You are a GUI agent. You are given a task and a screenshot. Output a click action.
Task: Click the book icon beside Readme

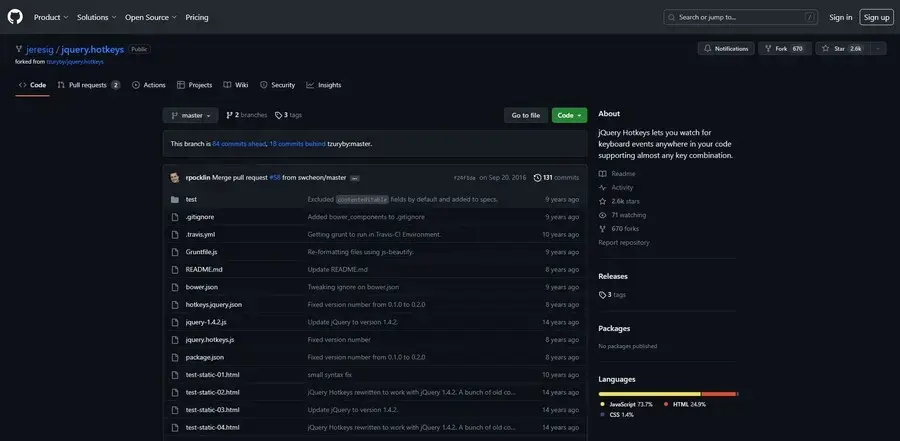(602, 174)
